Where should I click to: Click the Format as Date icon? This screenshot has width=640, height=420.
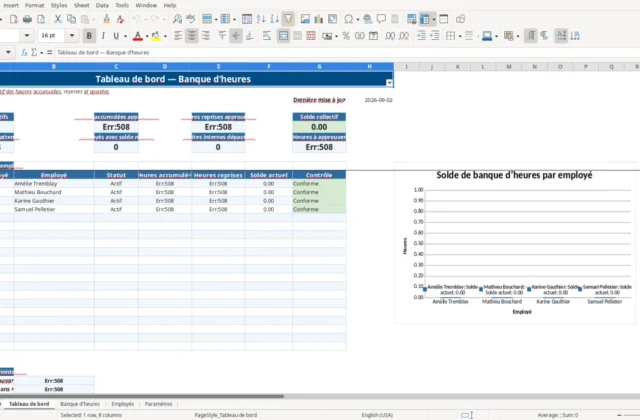[373, 36]
